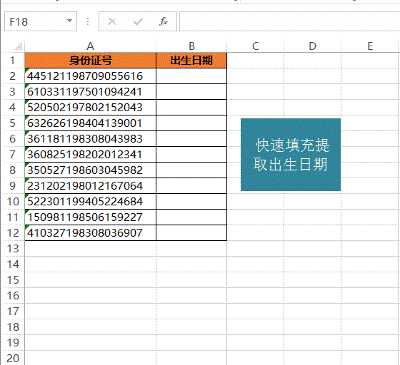The width and height of the screenshot is (400, 365).
Task: Select cell with 445121198709055616
Action: pos(90,76)
